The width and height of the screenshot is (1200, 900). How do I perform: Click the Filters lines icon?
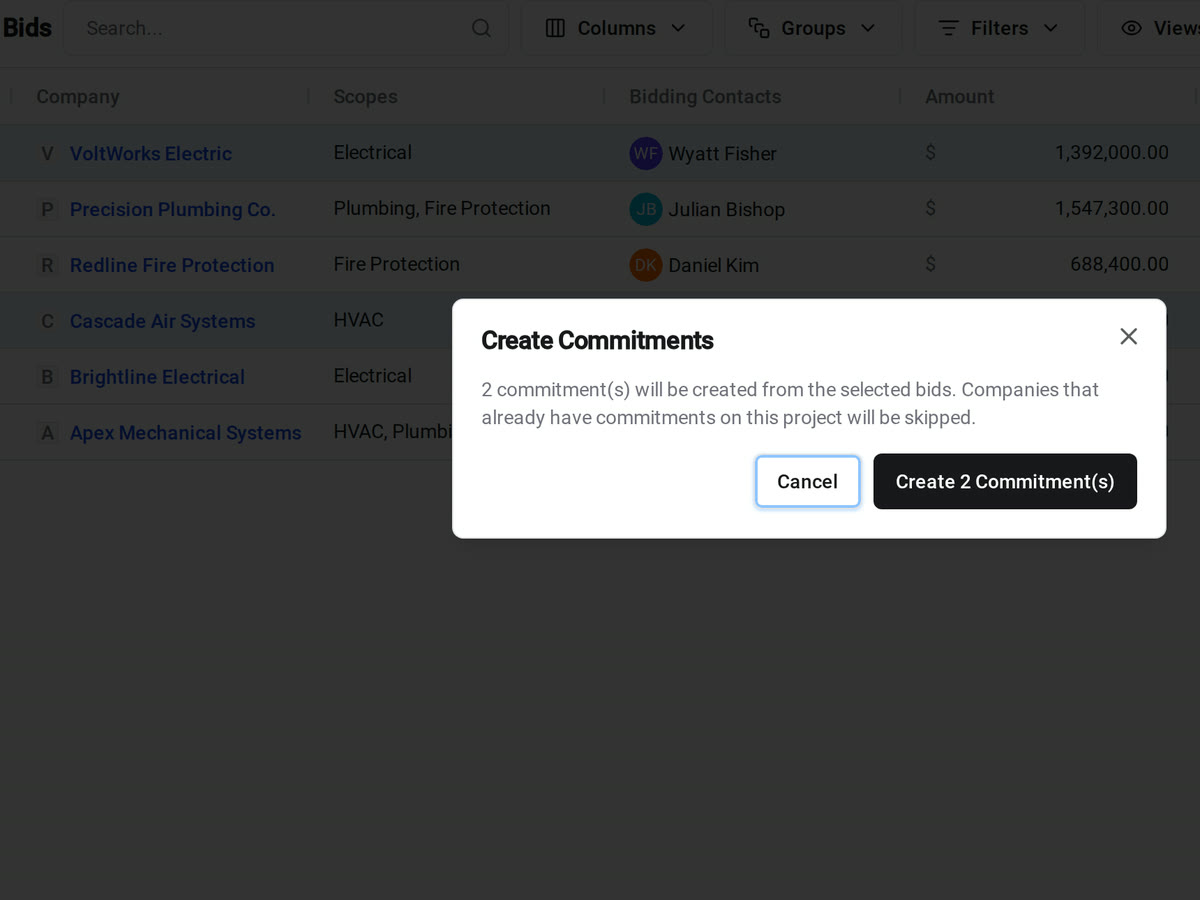point(949,28)
